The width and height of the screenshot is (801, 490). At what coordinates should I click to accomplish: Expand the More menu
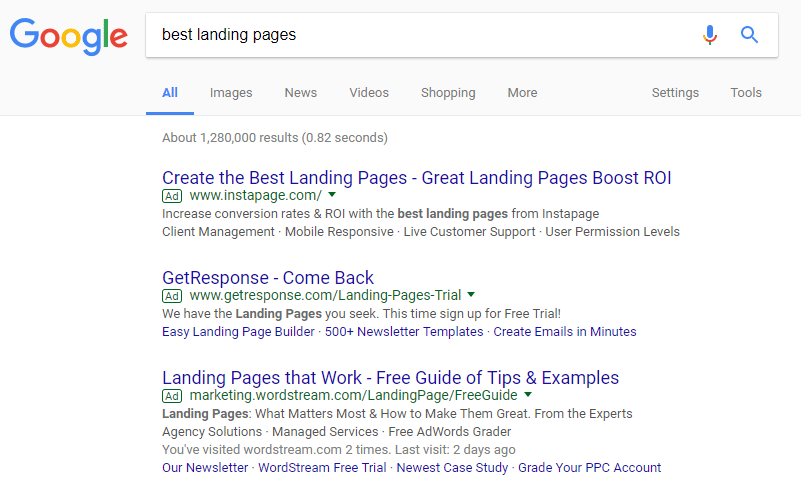[522, 92]
